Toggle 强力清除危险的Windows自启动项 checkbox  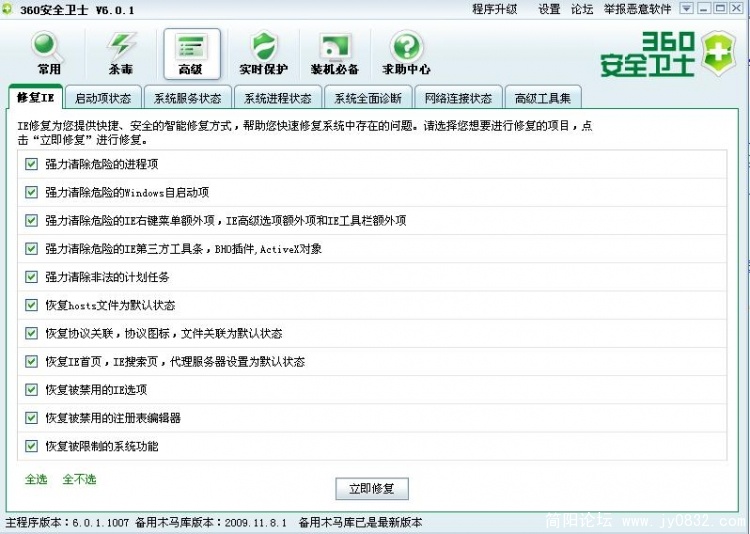point(32,192)
